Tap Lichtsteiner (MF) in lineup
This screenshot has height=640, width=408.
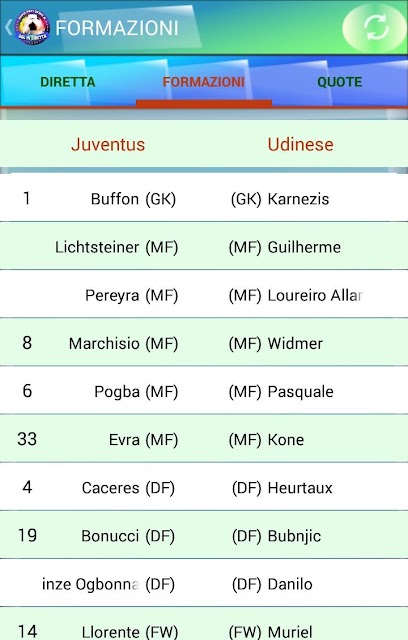pos(117,247)
